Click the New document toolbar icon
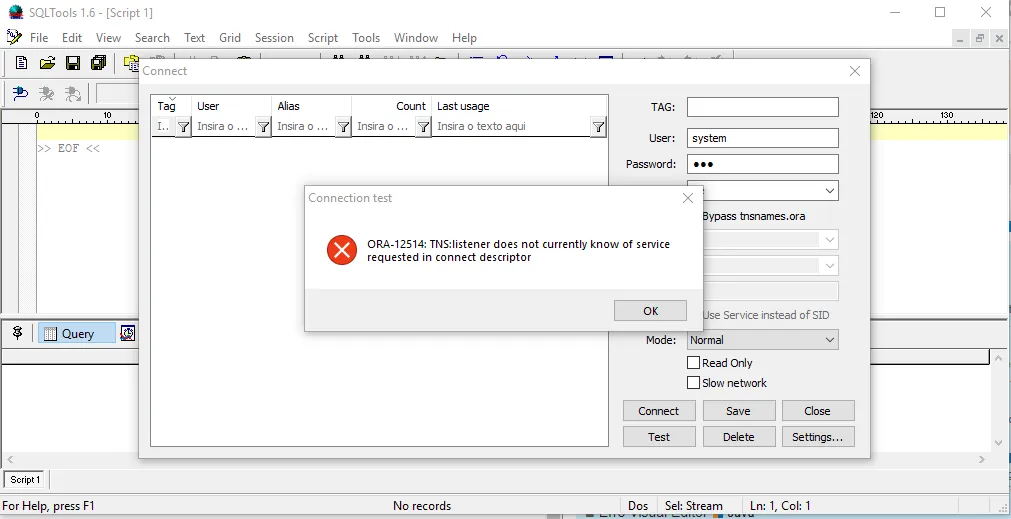The height and width of the screenshot is (519, 1011). click(x=21, y=63)
